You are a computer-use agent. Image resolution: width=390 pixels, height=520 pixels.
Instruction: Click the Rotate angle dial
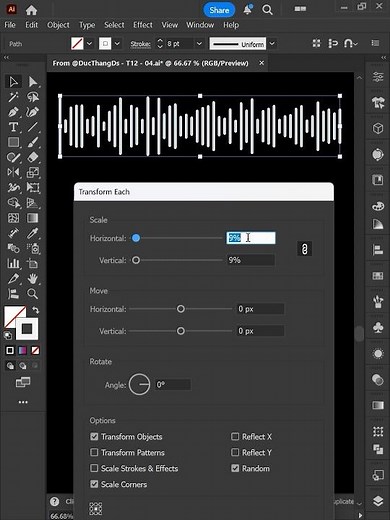tap(139, 384)
